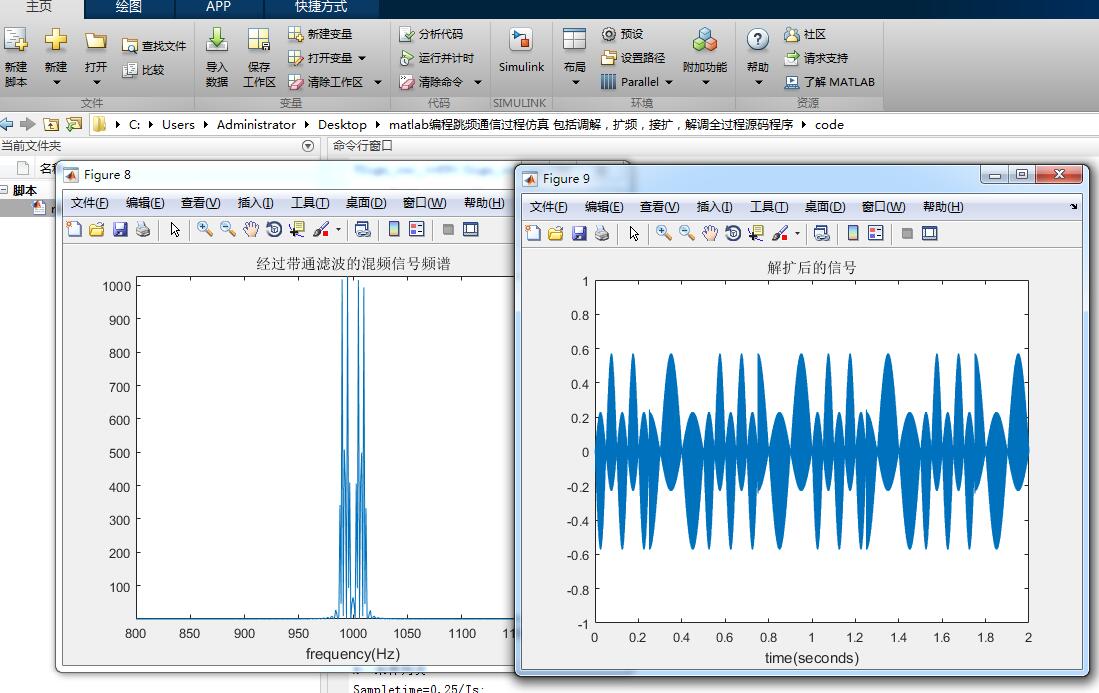The image size is (1099, 693).
Task: Toggle Edit Plot arrow in Figure 9
Action: point(634,233)
